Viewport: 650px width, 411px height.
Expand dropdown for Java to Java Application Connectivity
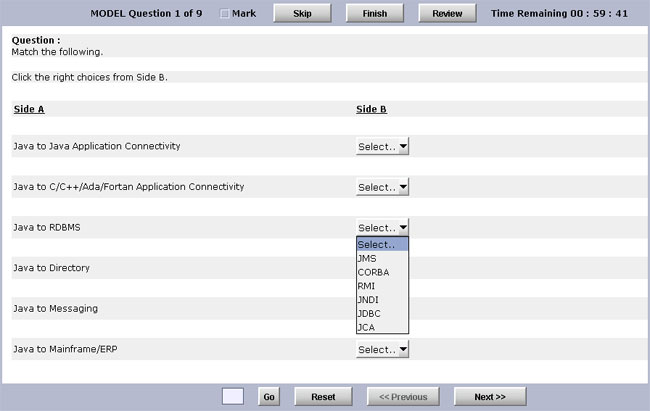tap(382, 146)
